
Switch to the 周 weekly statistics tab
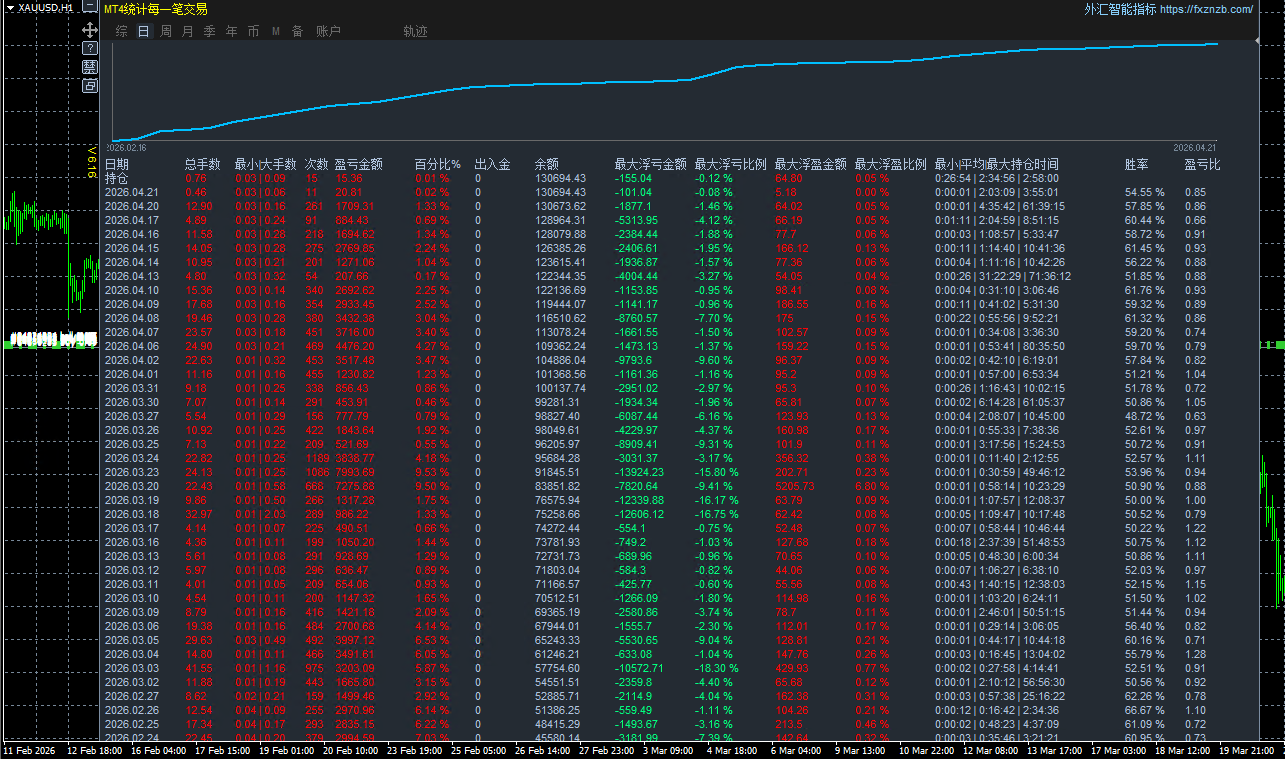165,32
